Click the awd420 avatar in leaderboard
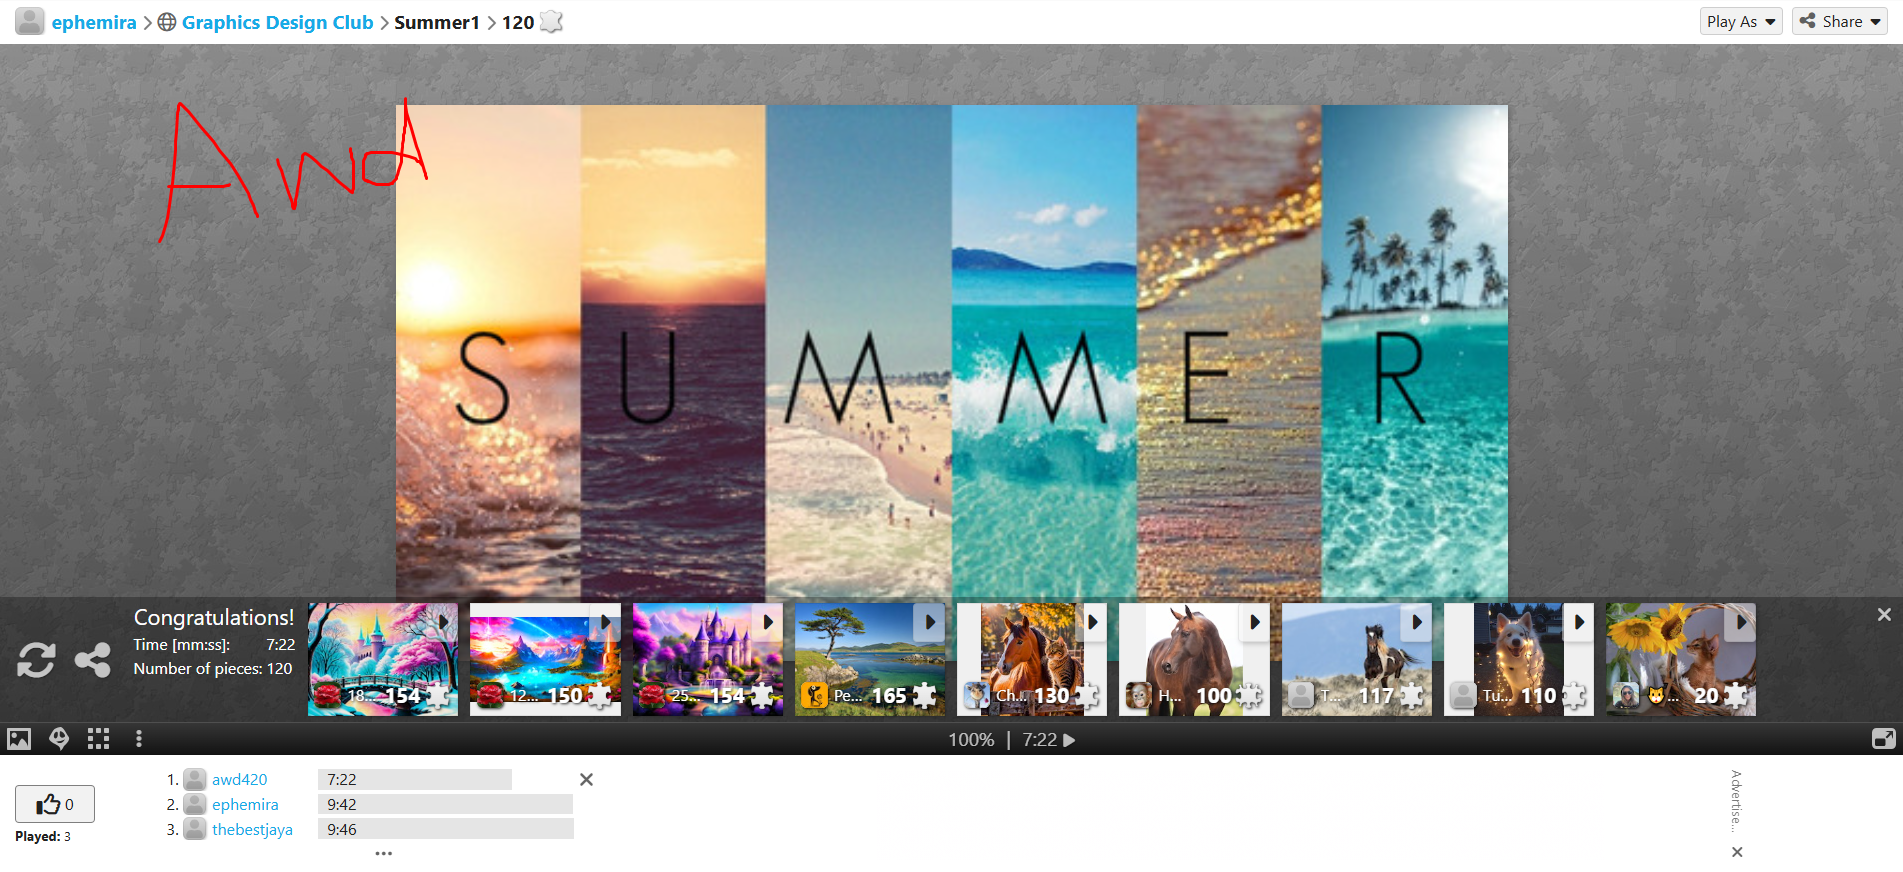This screenshot has height=872, width=1903. click(x=195, y=779)
